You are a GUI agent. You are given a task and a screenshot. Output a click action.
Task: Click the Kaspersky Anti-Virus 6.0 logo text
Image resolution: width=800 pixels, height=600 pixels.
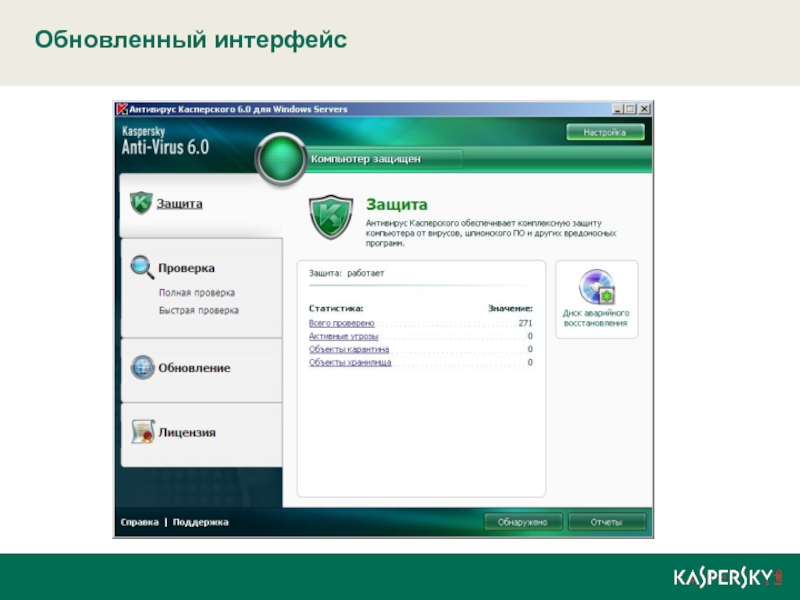click(165, 140)
